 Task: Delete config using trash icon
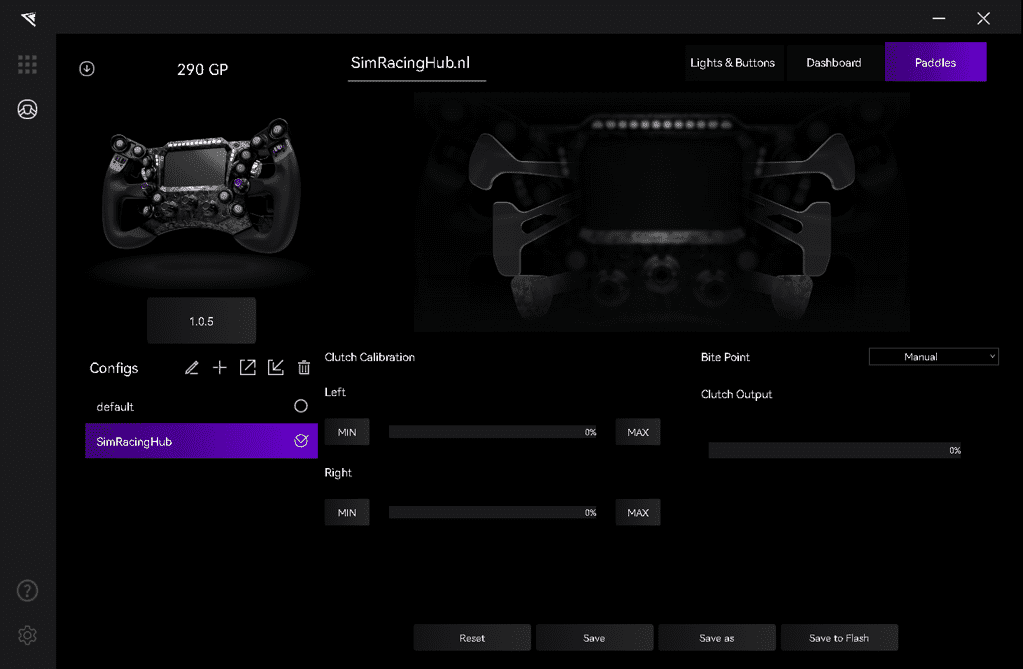[304, 368]
